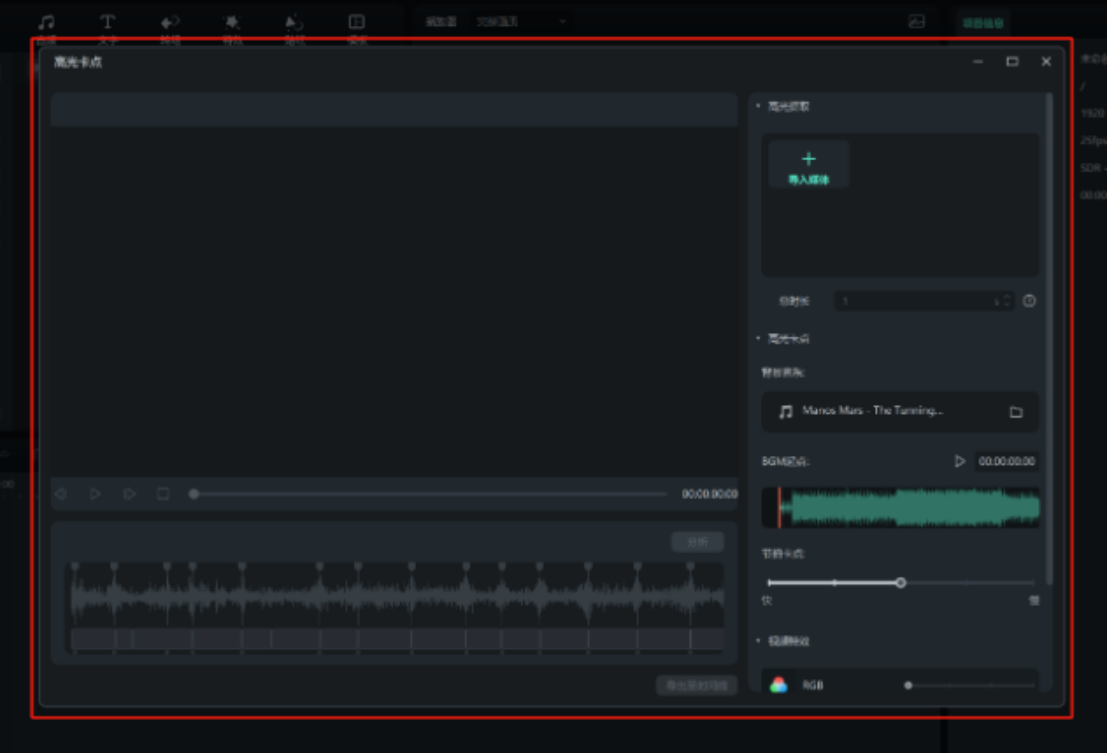This screenshot has width=1108, height=753.
Task: Open folder icon to browse background music
Action: (1016, 412)
